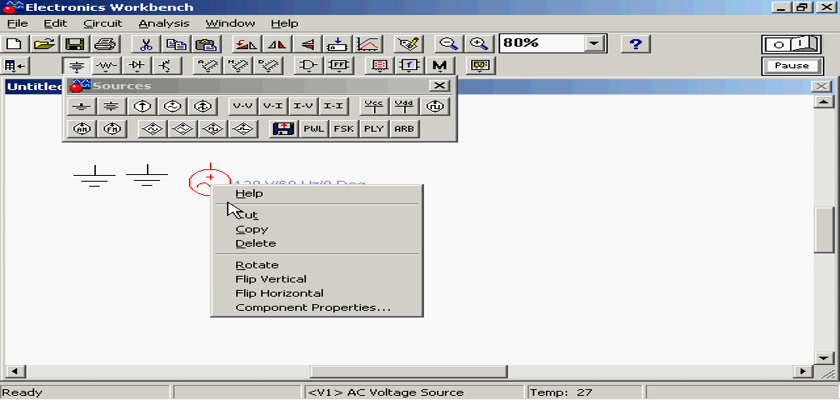
Task: Select the I-I controlled source button
Action: click(x=334, y=106)
